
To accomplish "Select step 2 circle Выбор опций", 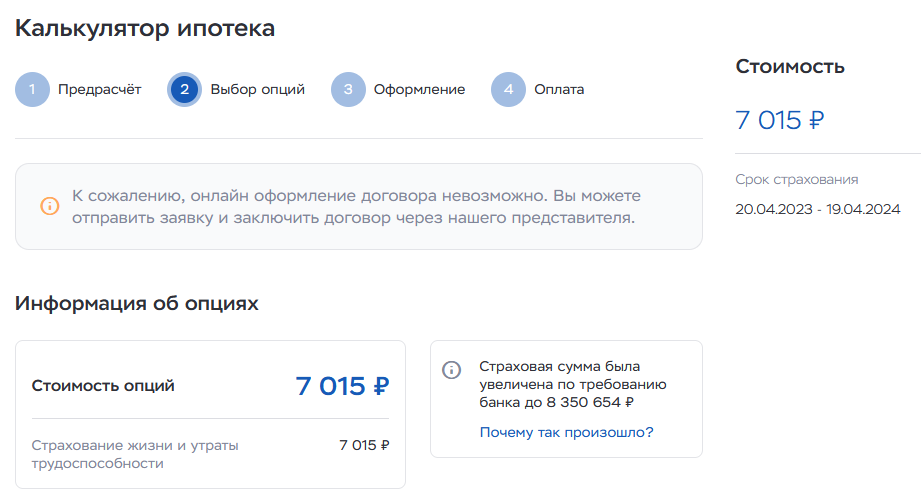I will pos(184,89).
